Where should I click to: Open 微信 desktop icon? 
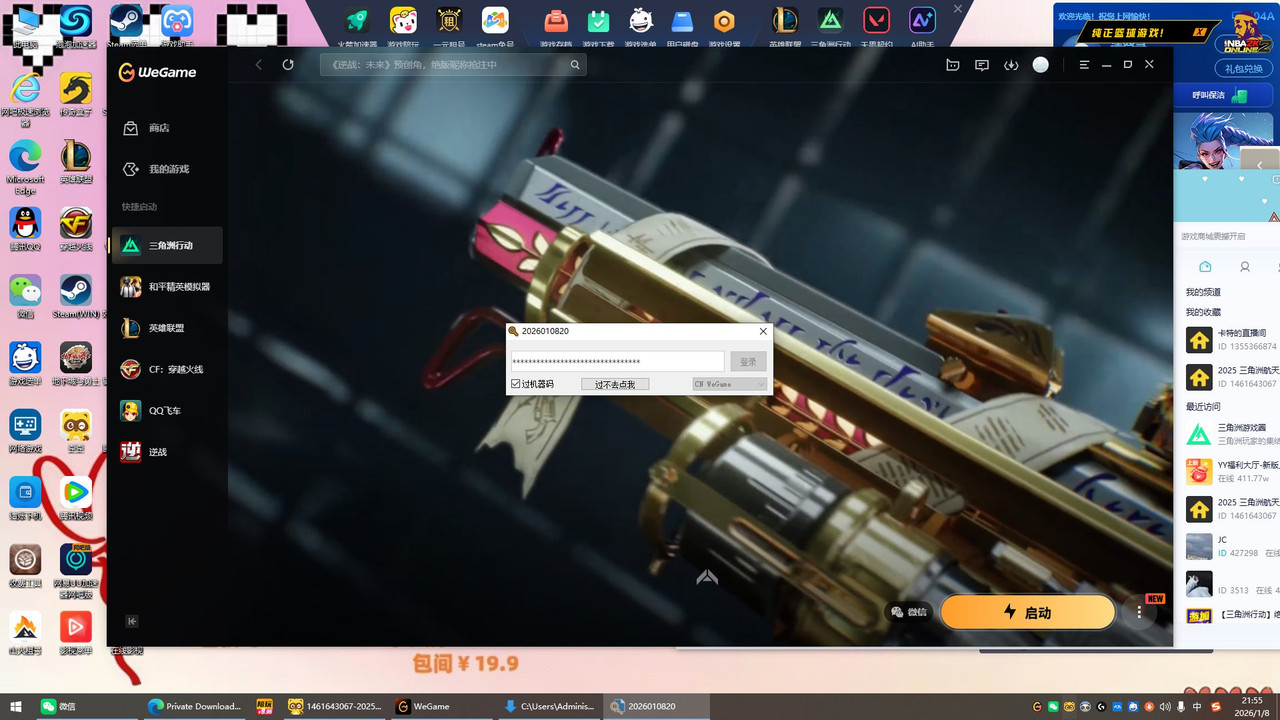pos(25,296)
